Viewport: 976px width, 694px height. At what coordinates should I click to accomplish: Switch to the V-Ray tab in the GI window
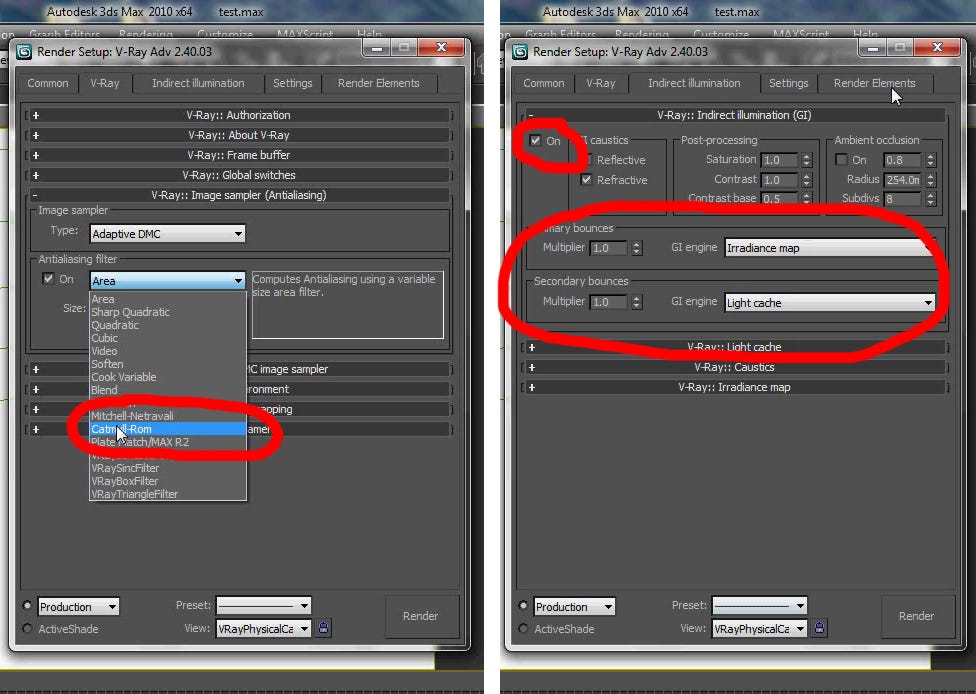[601, 83]
